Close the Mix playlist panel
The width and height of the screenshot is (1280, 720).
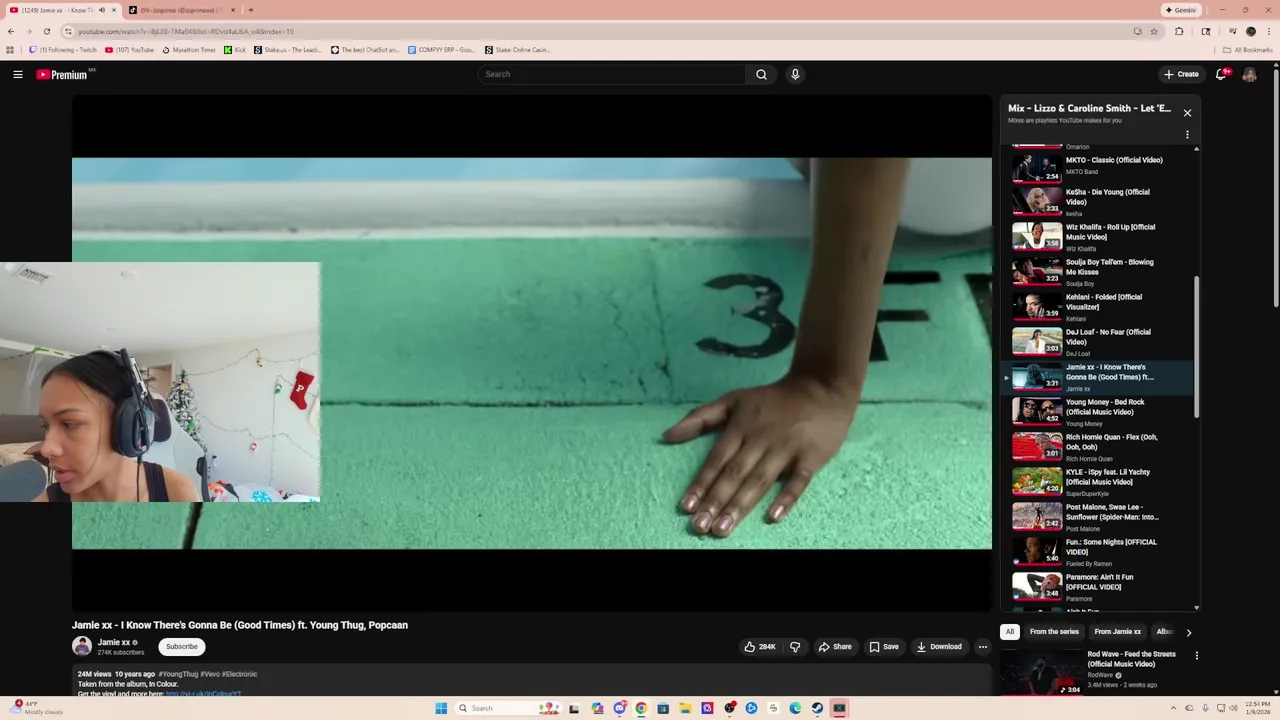pos(1187,113)
